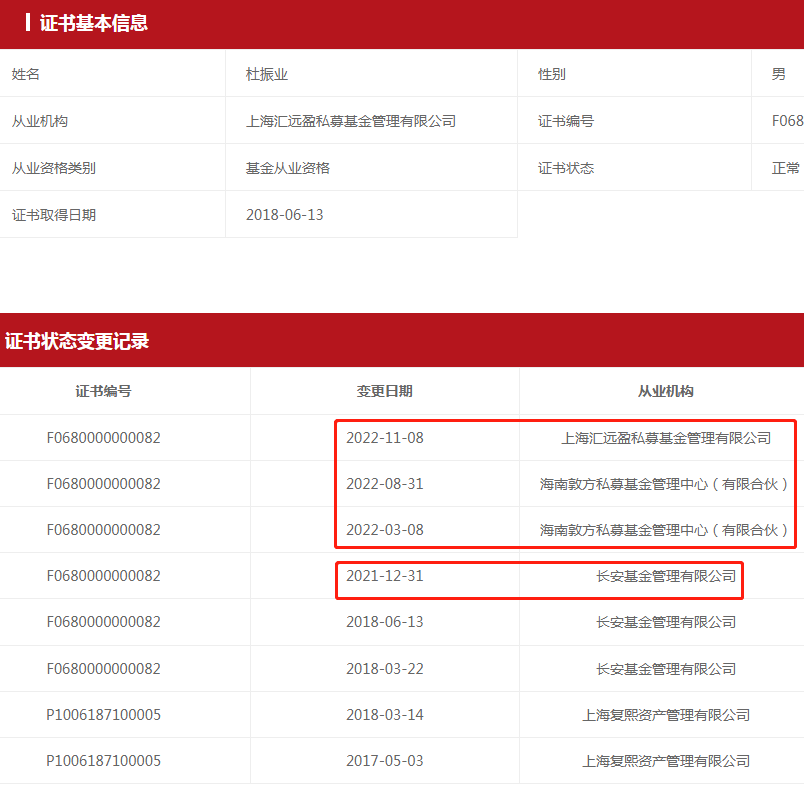Click P1006187100005 in the 2017-05-03 row
This screenshot has height=791, width=804.
click(104, 761)
